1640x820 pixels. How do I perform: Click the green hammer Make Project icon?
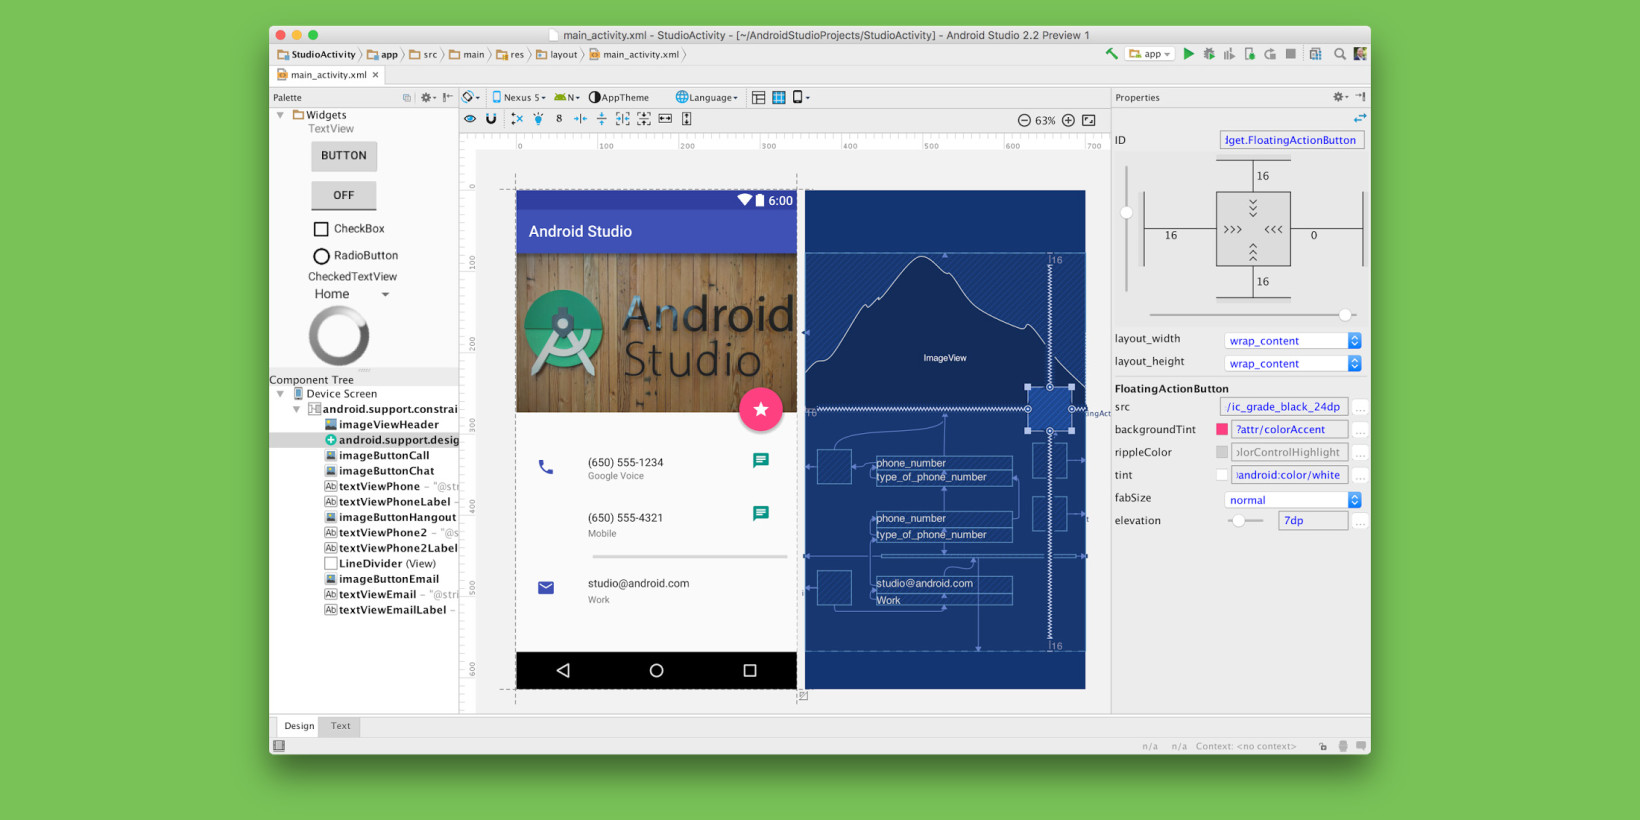pyautogui.click(x=1111, y=54)
